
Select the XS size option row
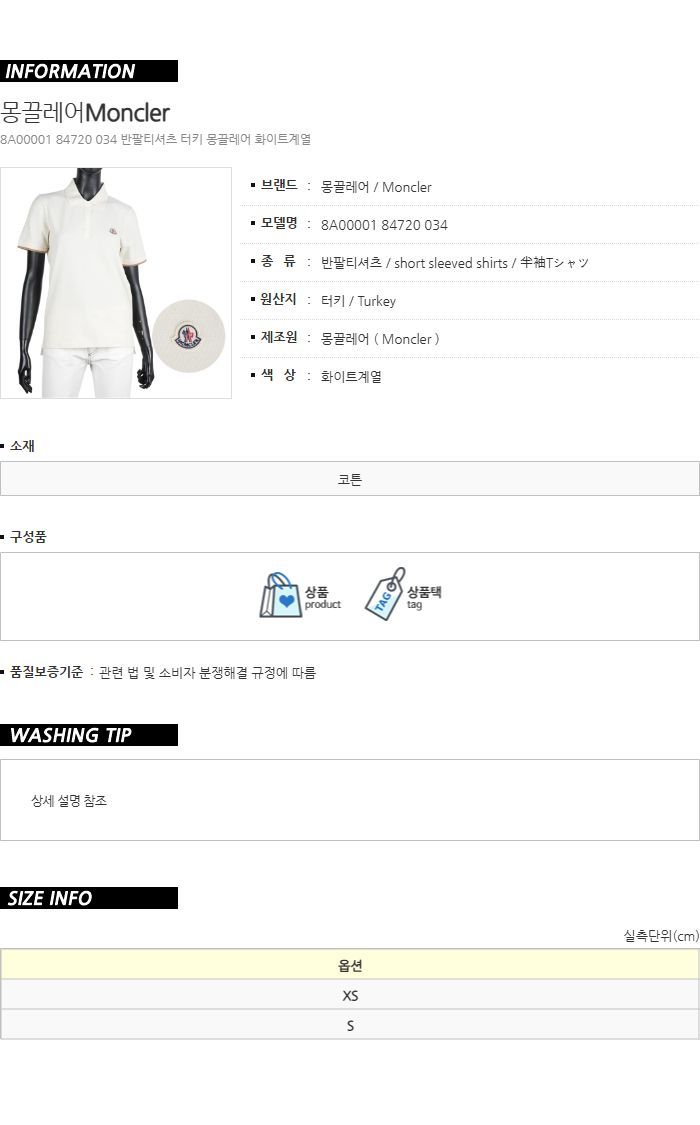click(350, 995)
